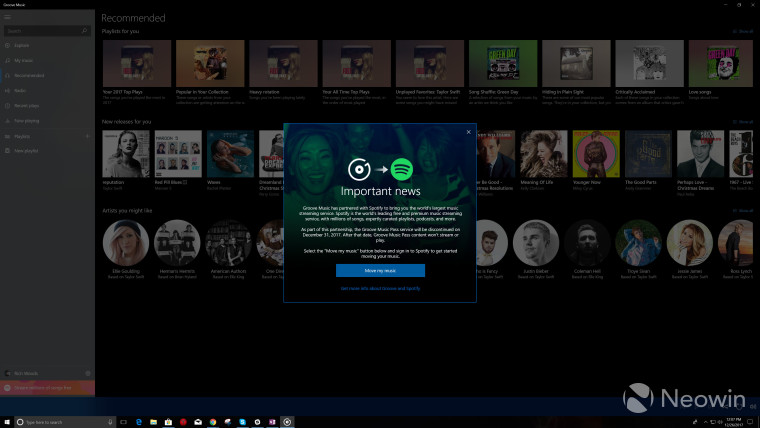760x428 pixels.
Task: Open Love songs playlist
Action: 721,63
